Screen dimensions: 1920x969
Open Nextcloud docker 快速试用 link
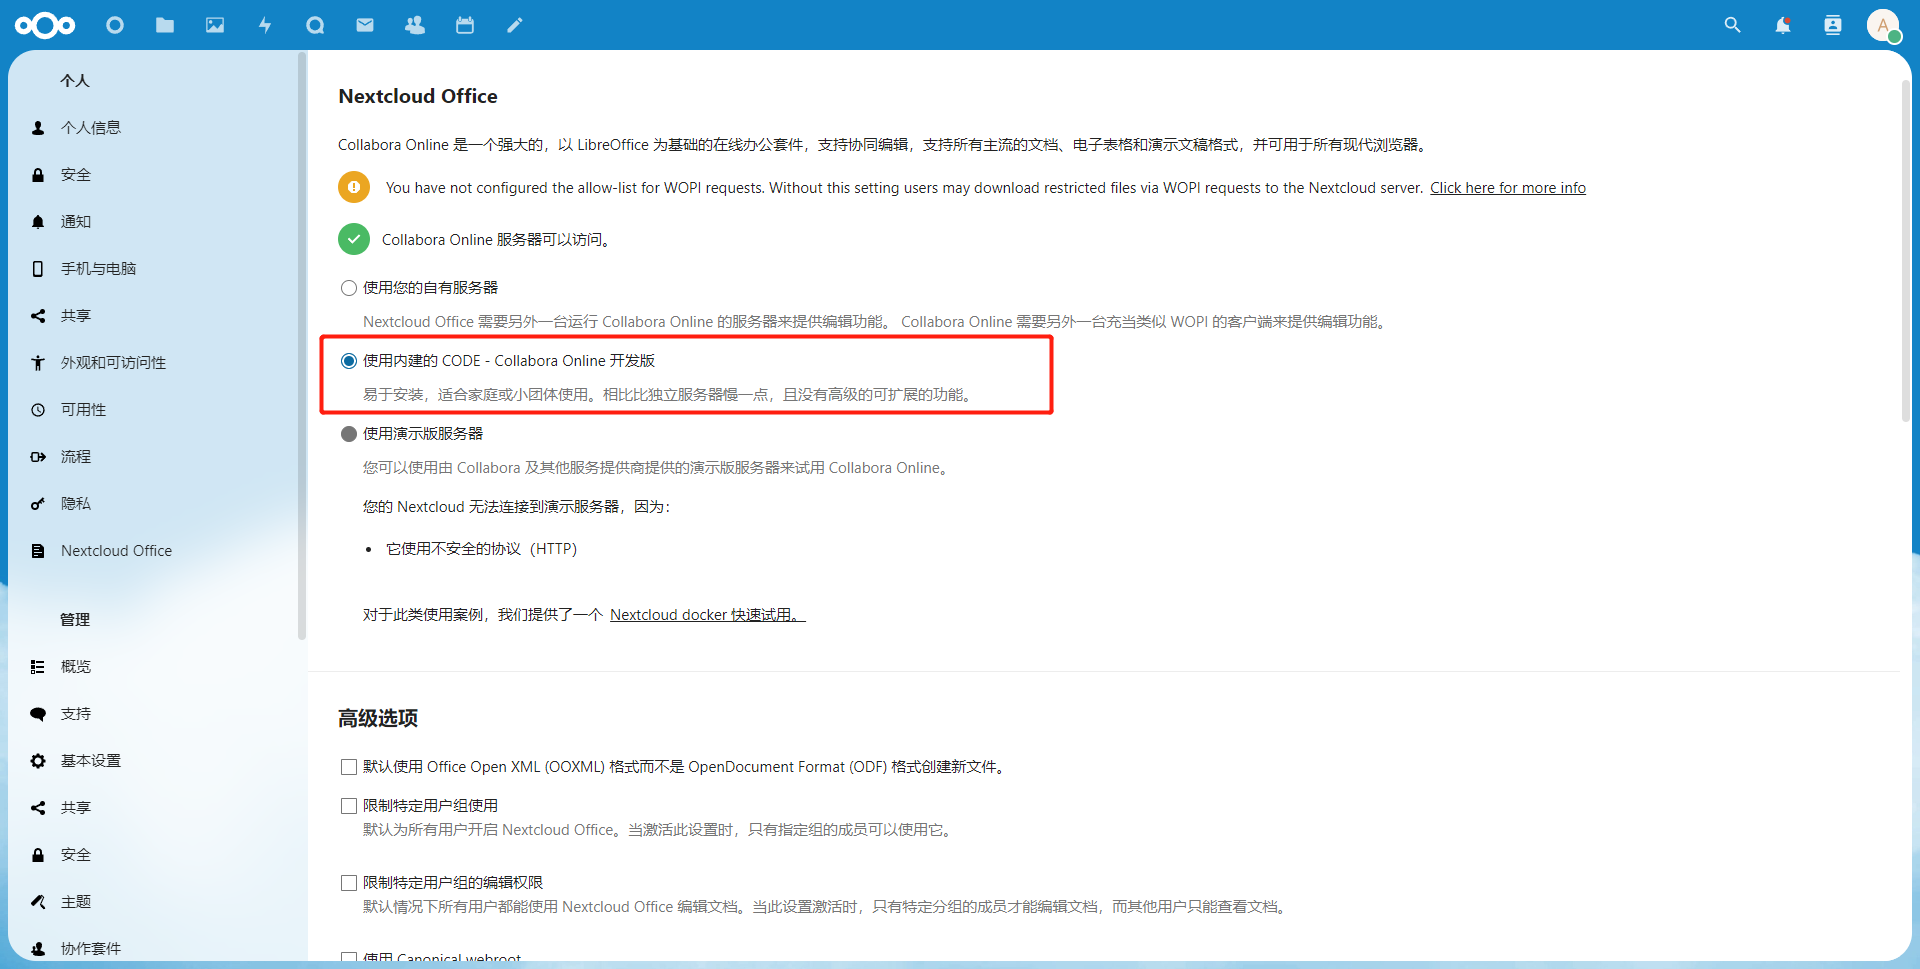pyautogui.click(x=708, y=615)
